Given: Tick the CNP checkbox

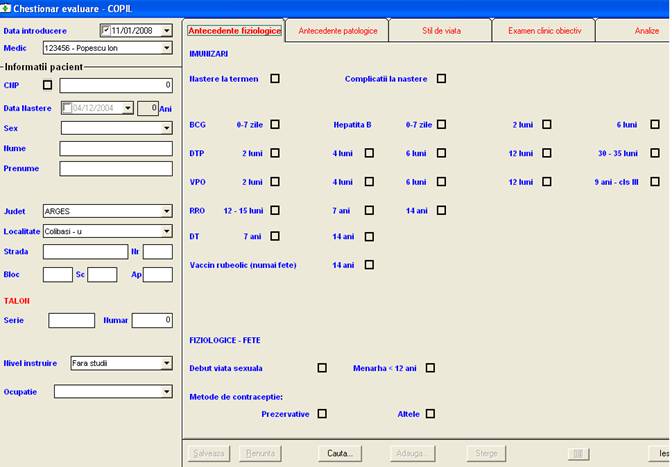Looking at the screenshot, I should (x=47, y=86).
